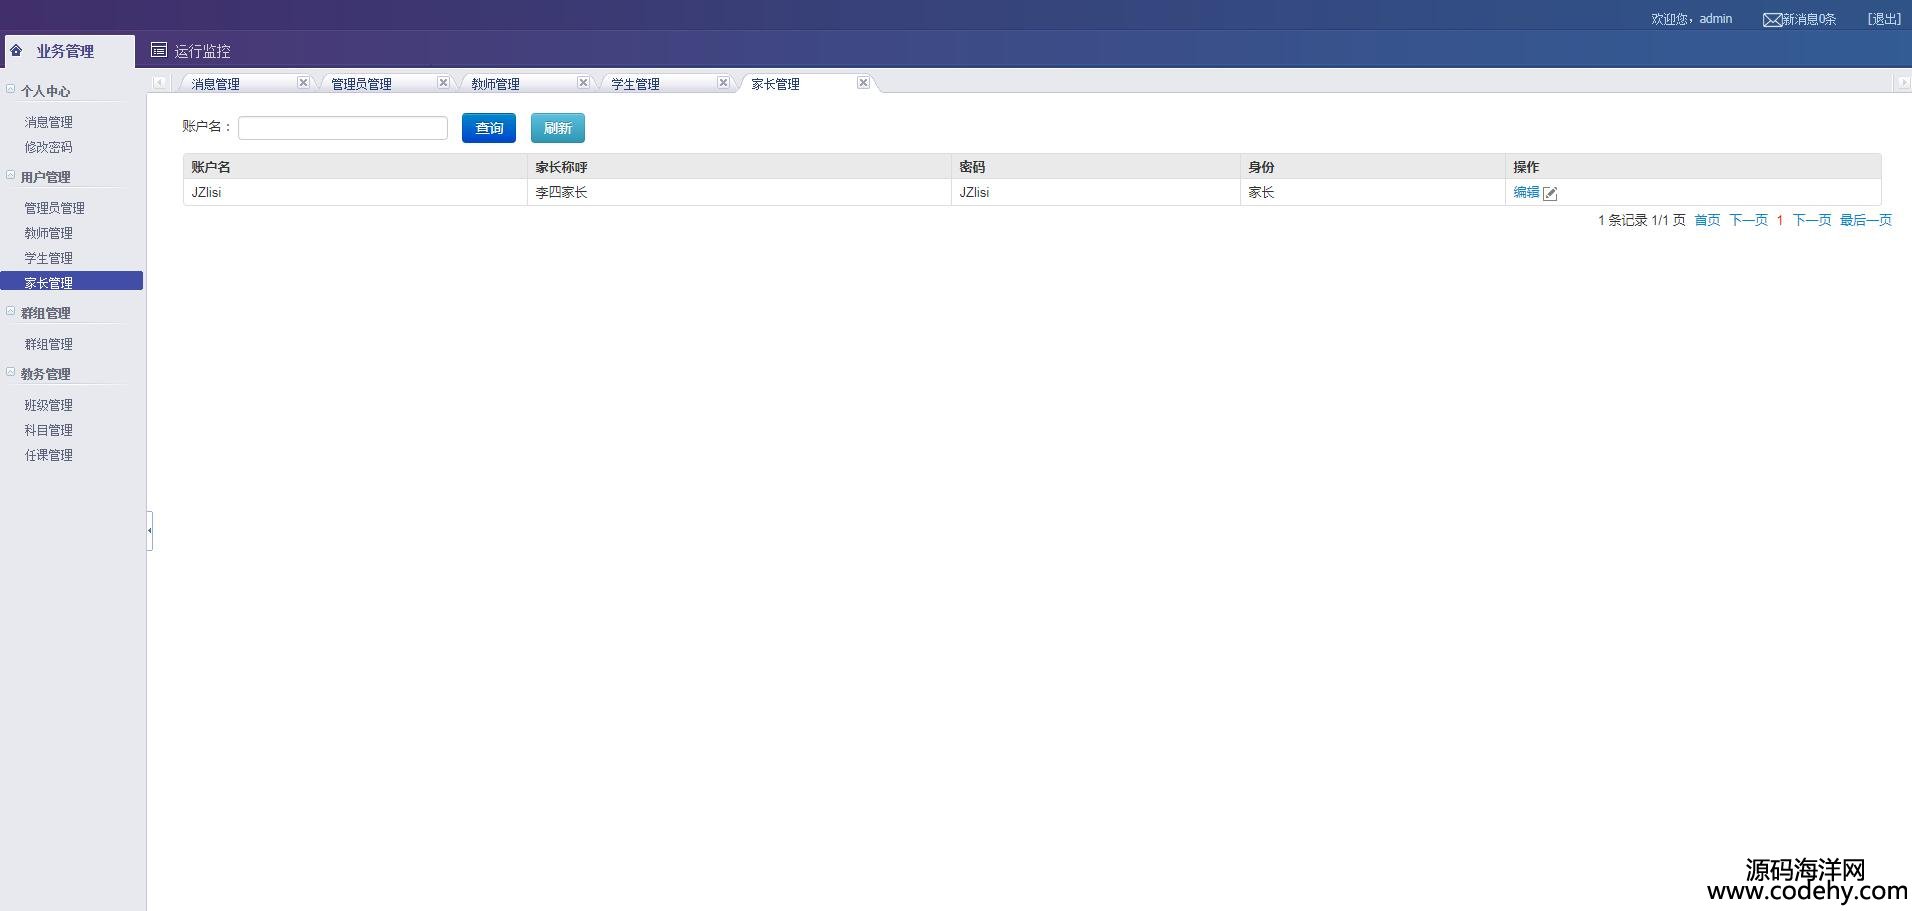Collapse the 用户管理 section
1912x911 pixels.
[11, 176]
